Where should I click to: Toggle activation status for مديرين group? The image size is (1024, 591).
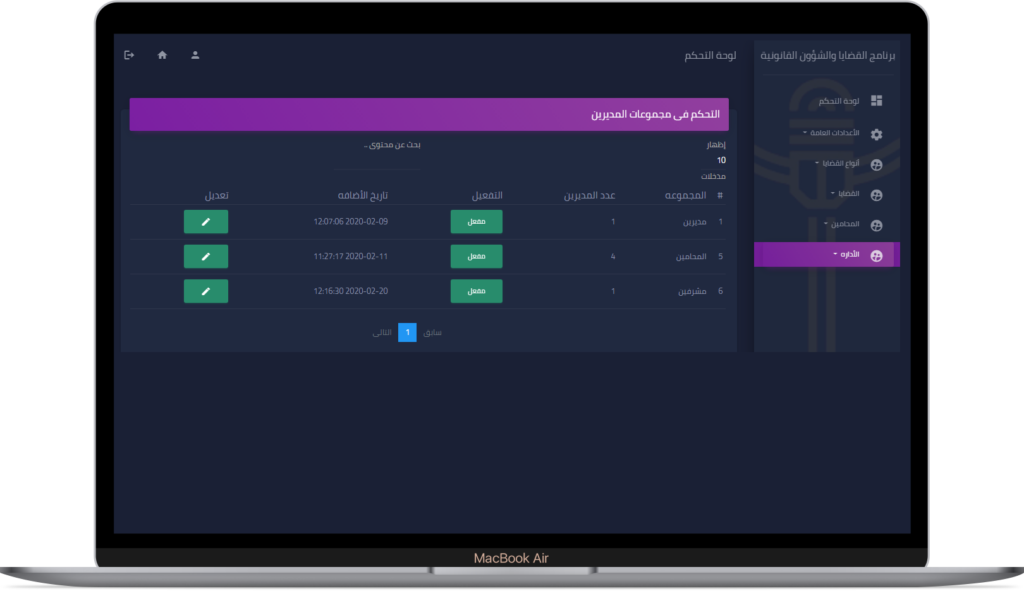[x=476, y=222]
